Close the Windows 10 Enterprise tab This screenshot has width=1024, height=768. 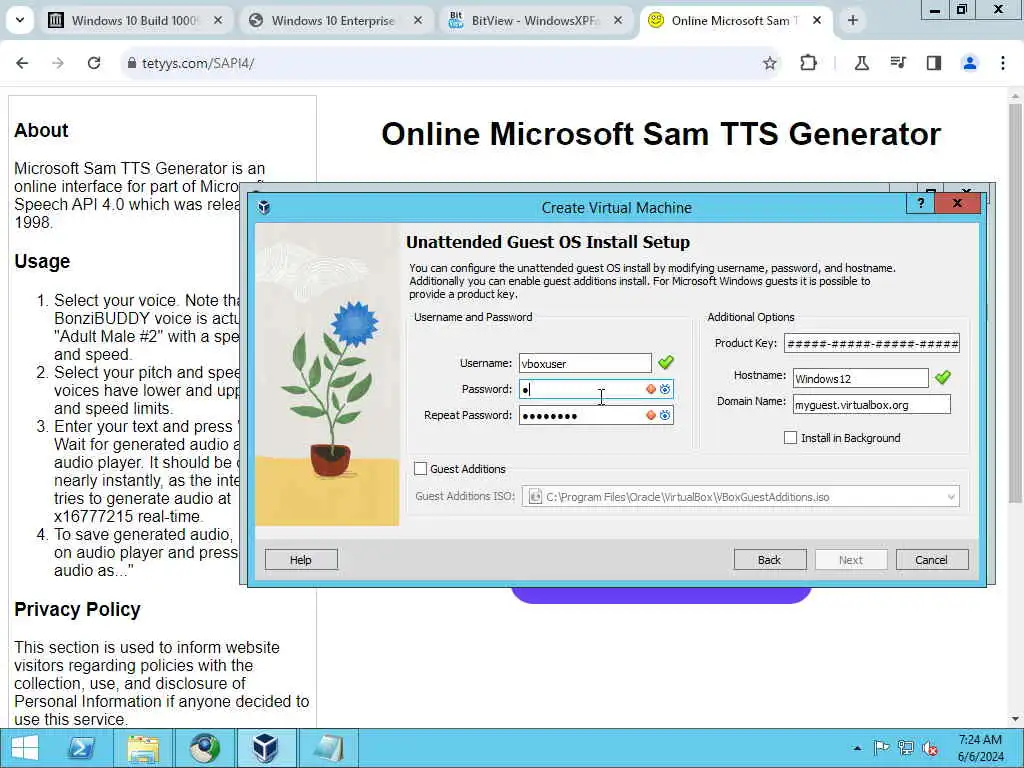tap(417, 21)
